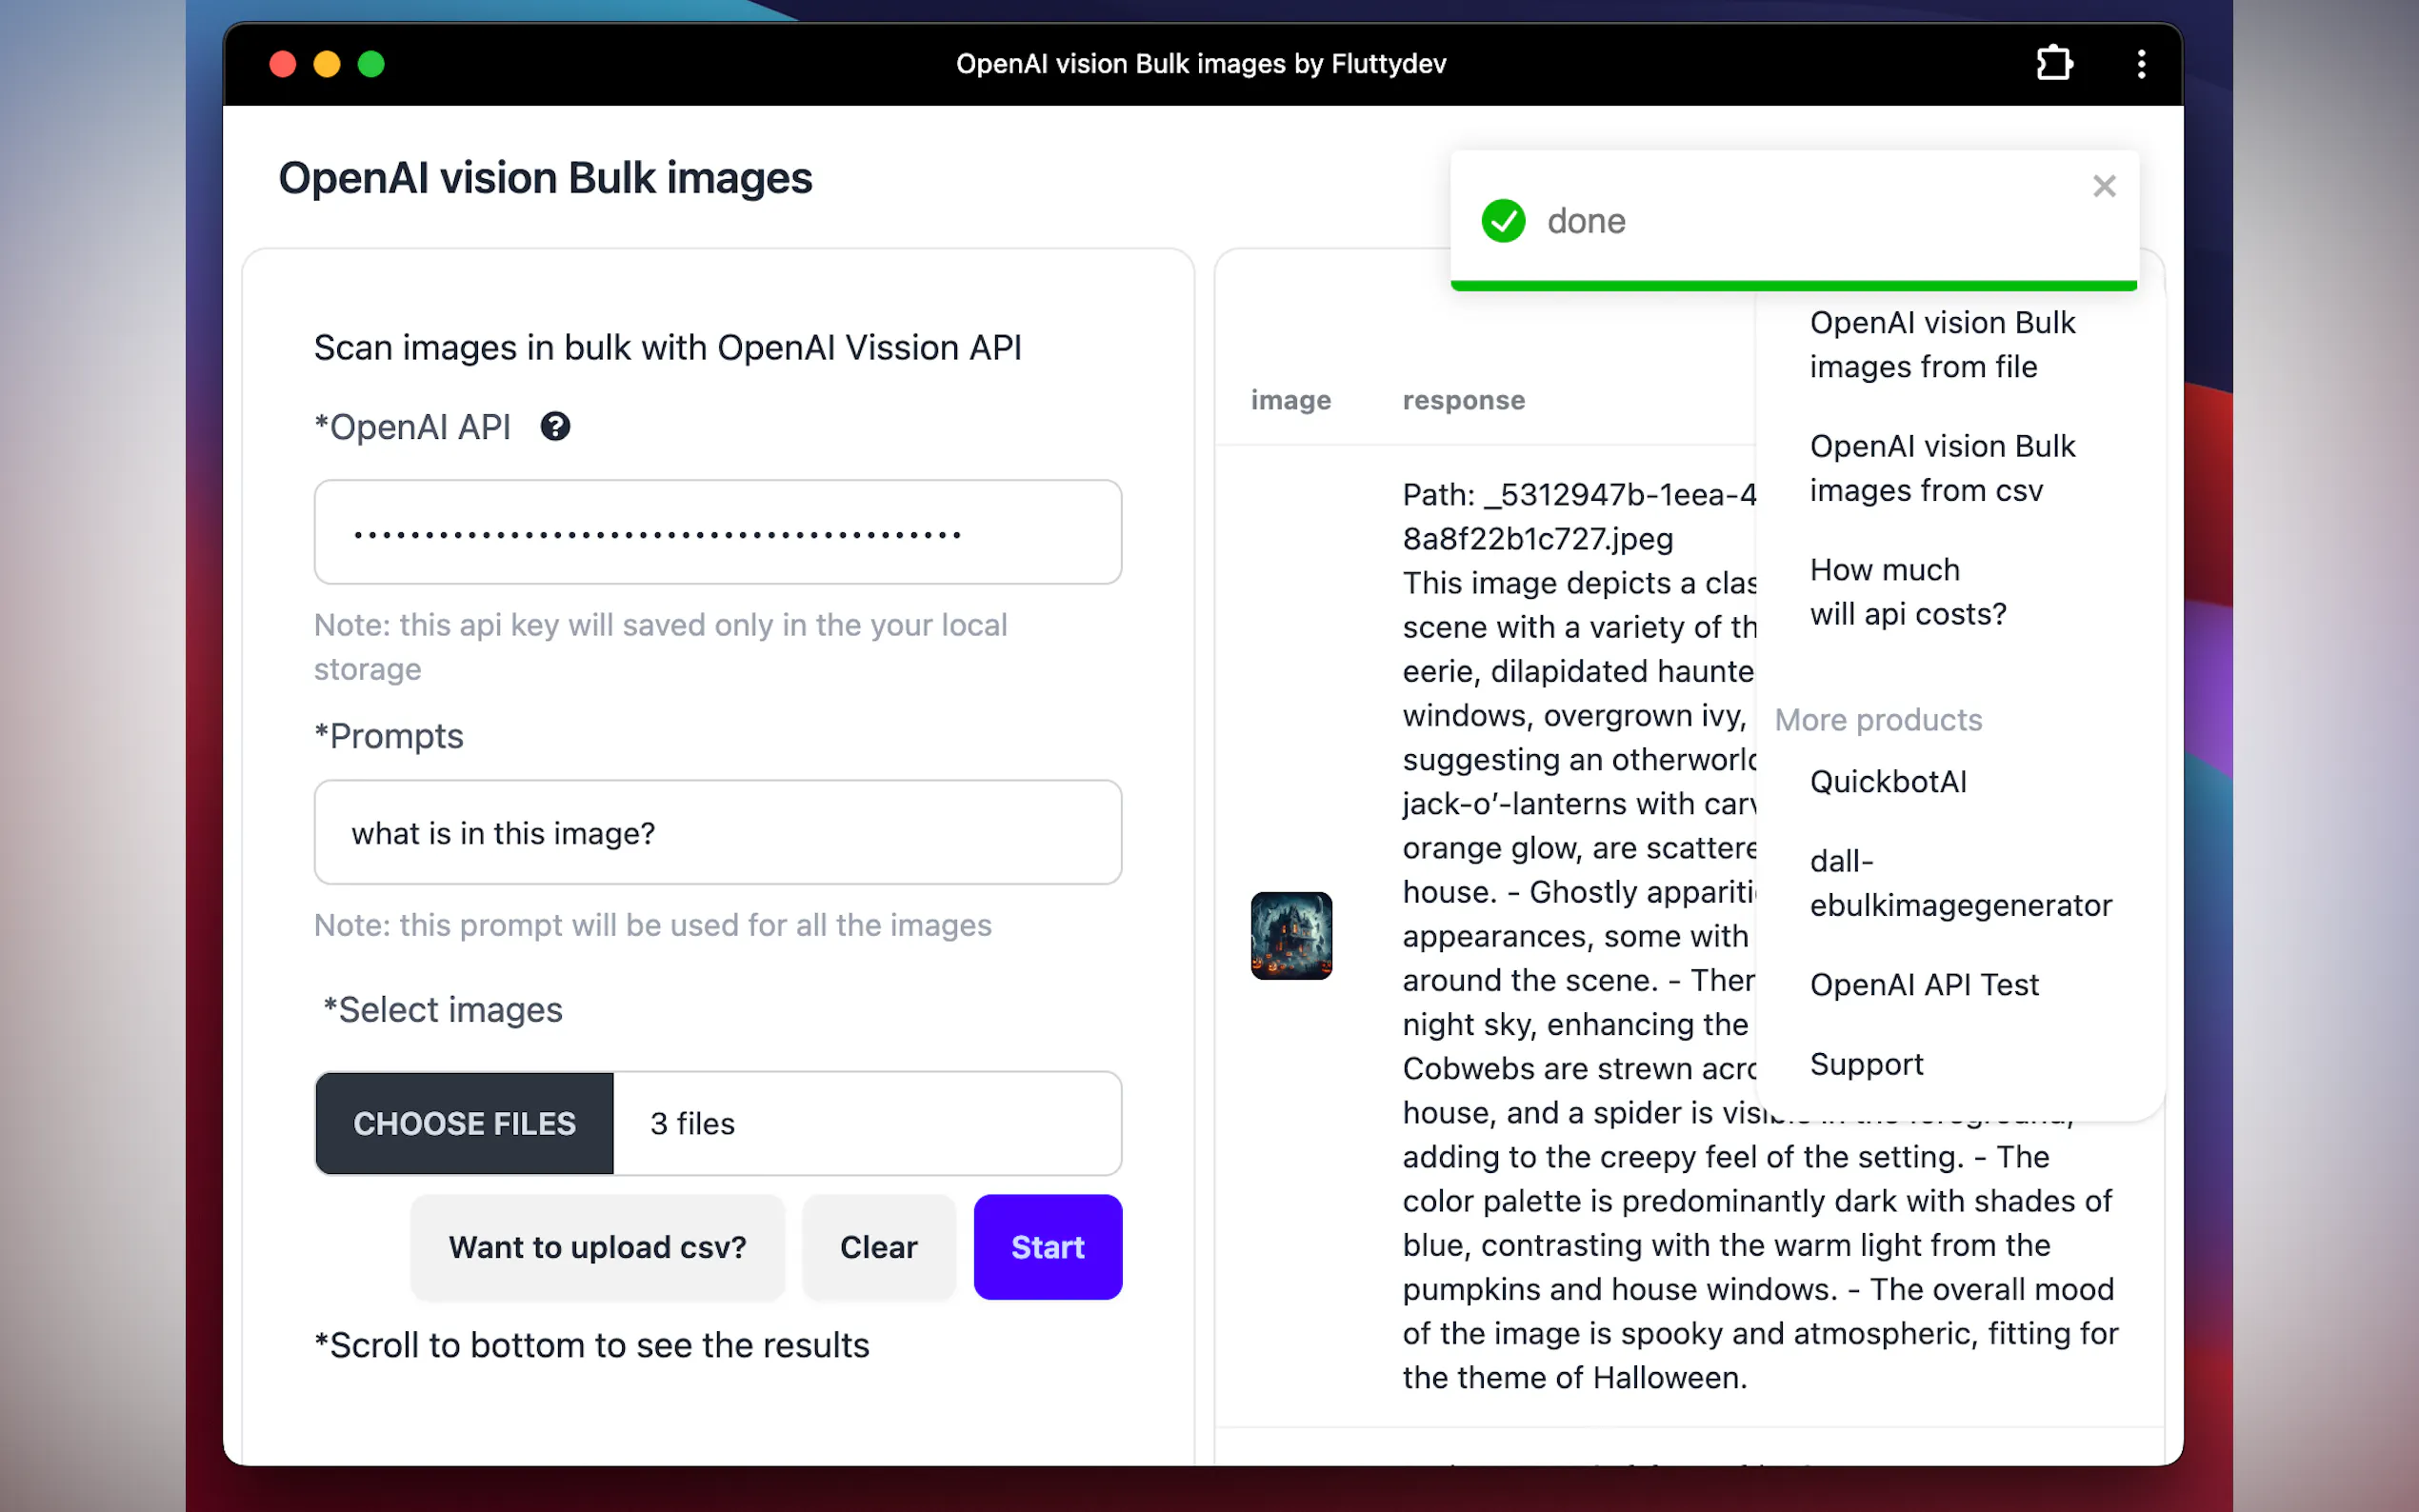Viewport: 2419px width, 1512px height.
Task: Click the Clear button
Action: [x=879, y=1247]
